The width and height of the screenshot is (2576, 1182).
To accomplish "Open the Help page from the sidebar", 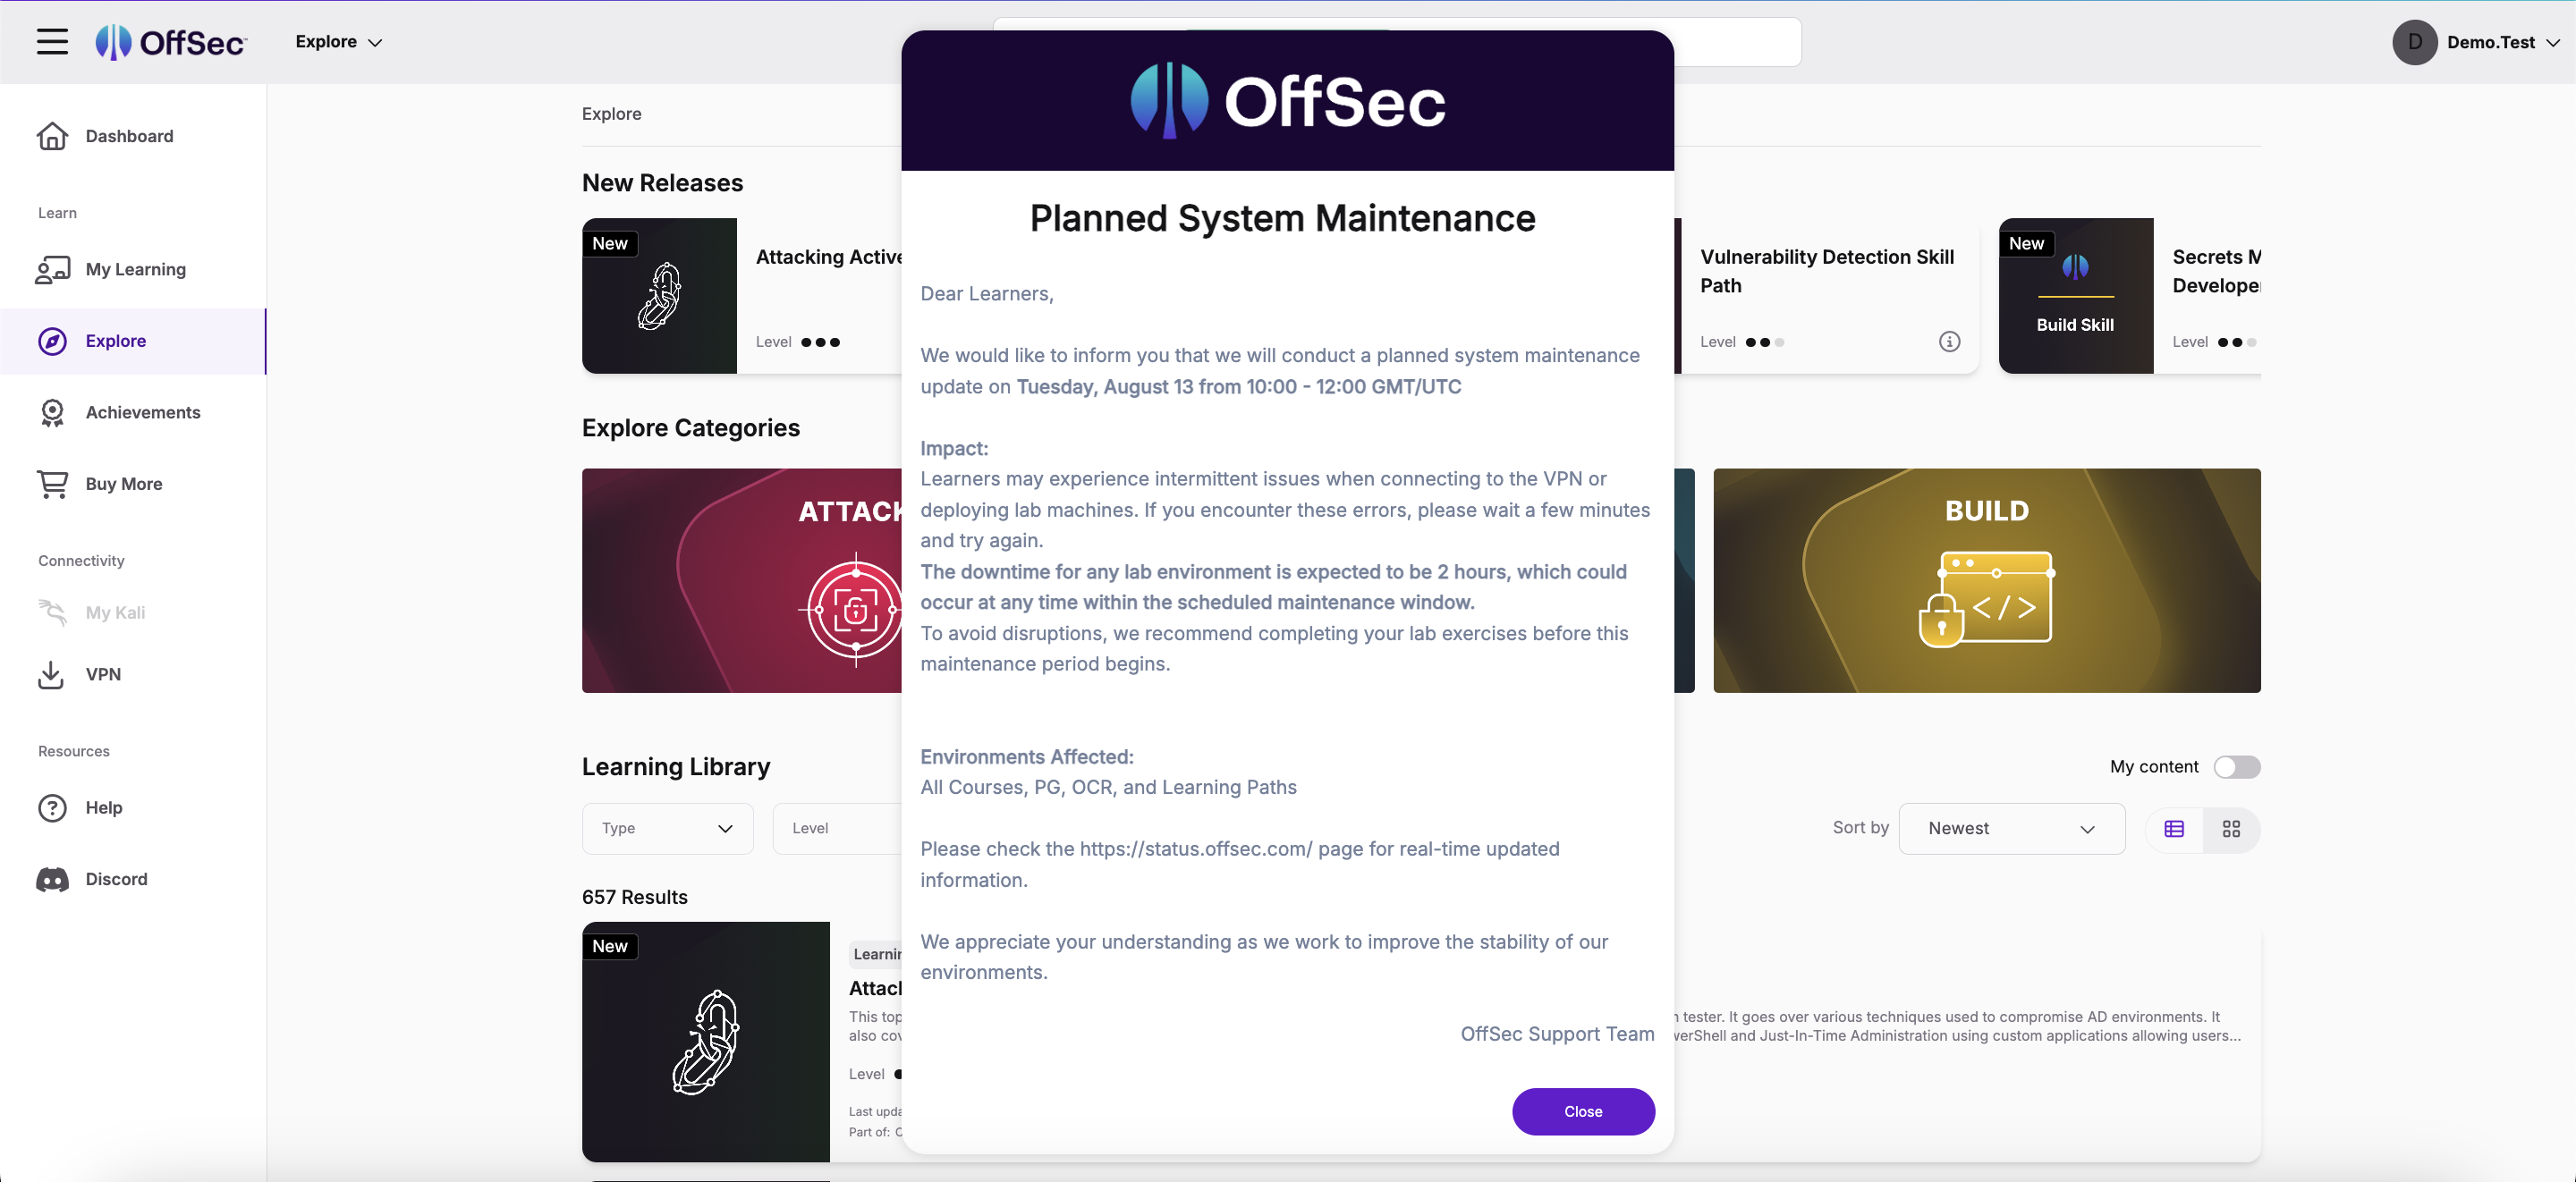I will click(103, 808).
